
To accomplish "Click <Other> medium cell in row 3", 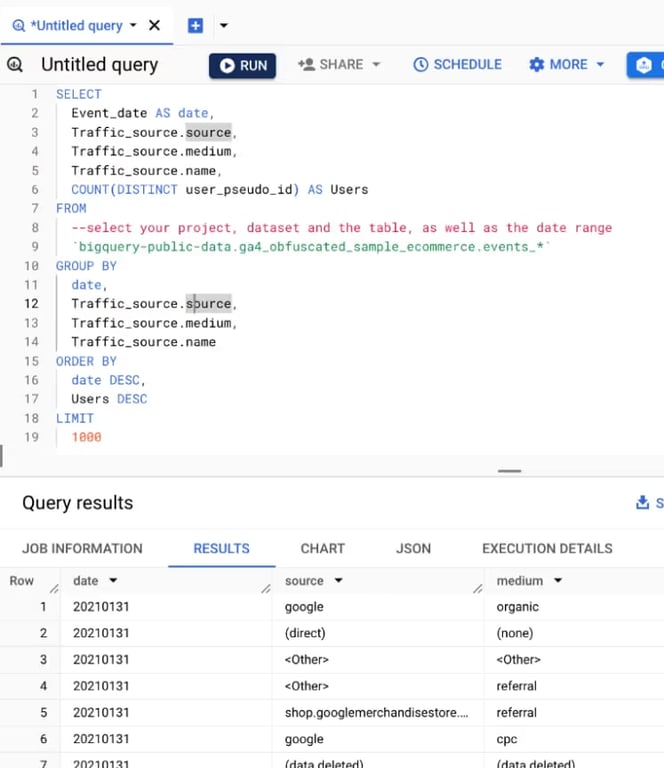I will point(519,660).
